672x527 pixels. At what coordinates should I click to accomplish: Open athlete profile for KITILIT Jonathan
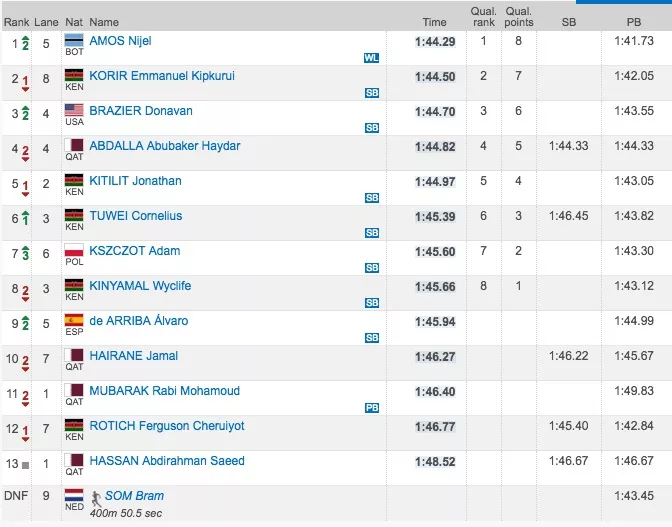(135, 181)
